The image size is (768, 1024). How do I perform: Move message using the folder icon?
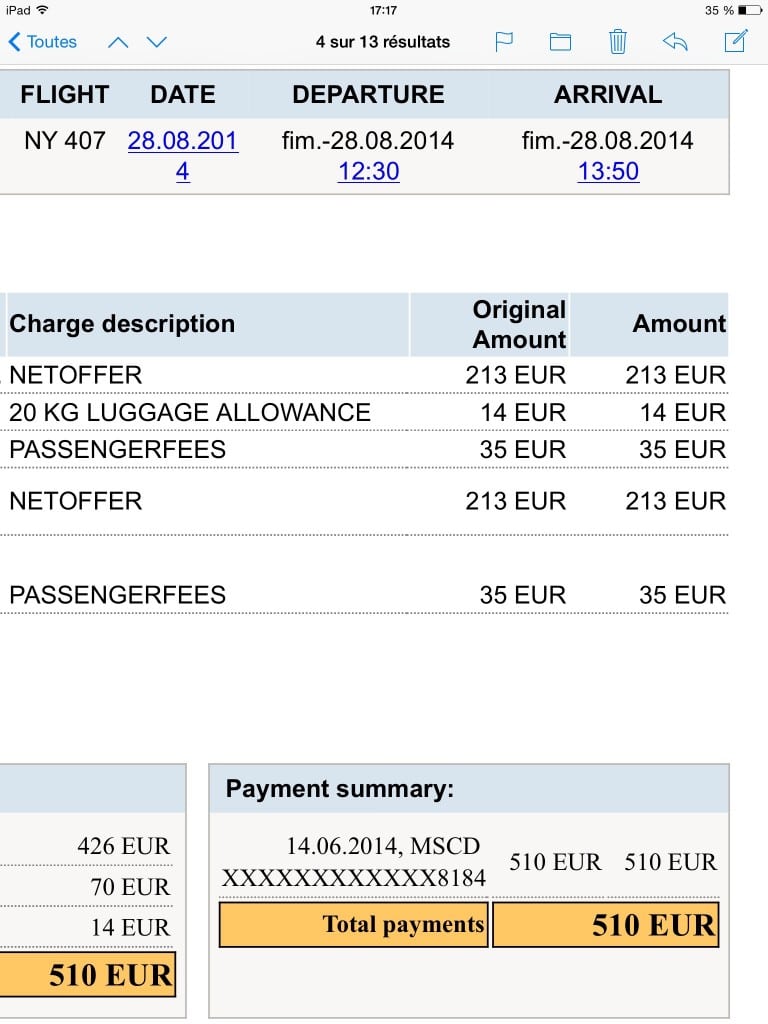[560, 42]
